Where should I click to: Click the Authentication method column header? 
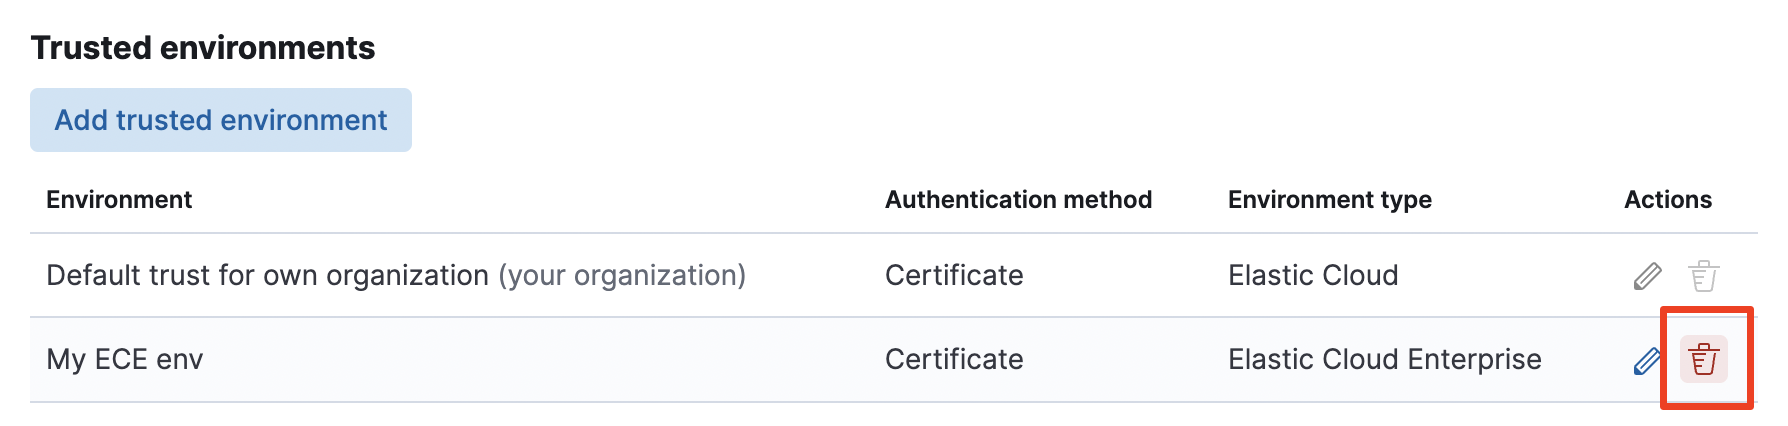[1018, 200]
